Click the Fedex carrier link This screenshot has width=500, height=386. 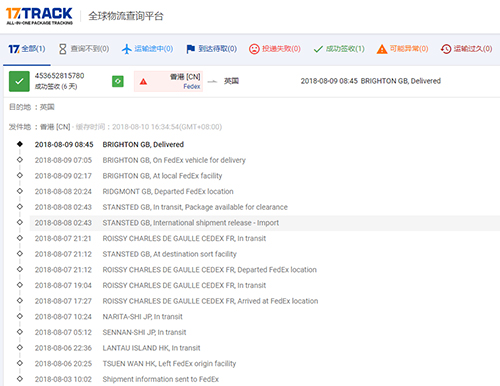[x=192, y=87]
